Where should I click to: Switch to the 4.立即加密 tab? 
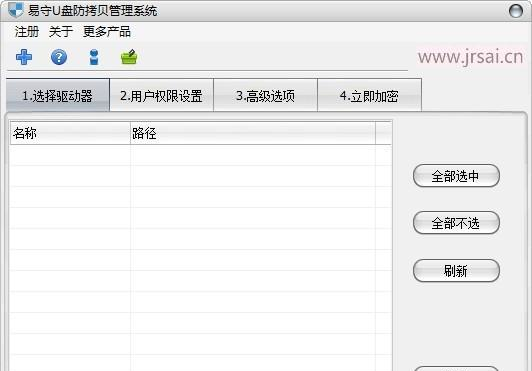pyautogui.click(x=369, y=95)
